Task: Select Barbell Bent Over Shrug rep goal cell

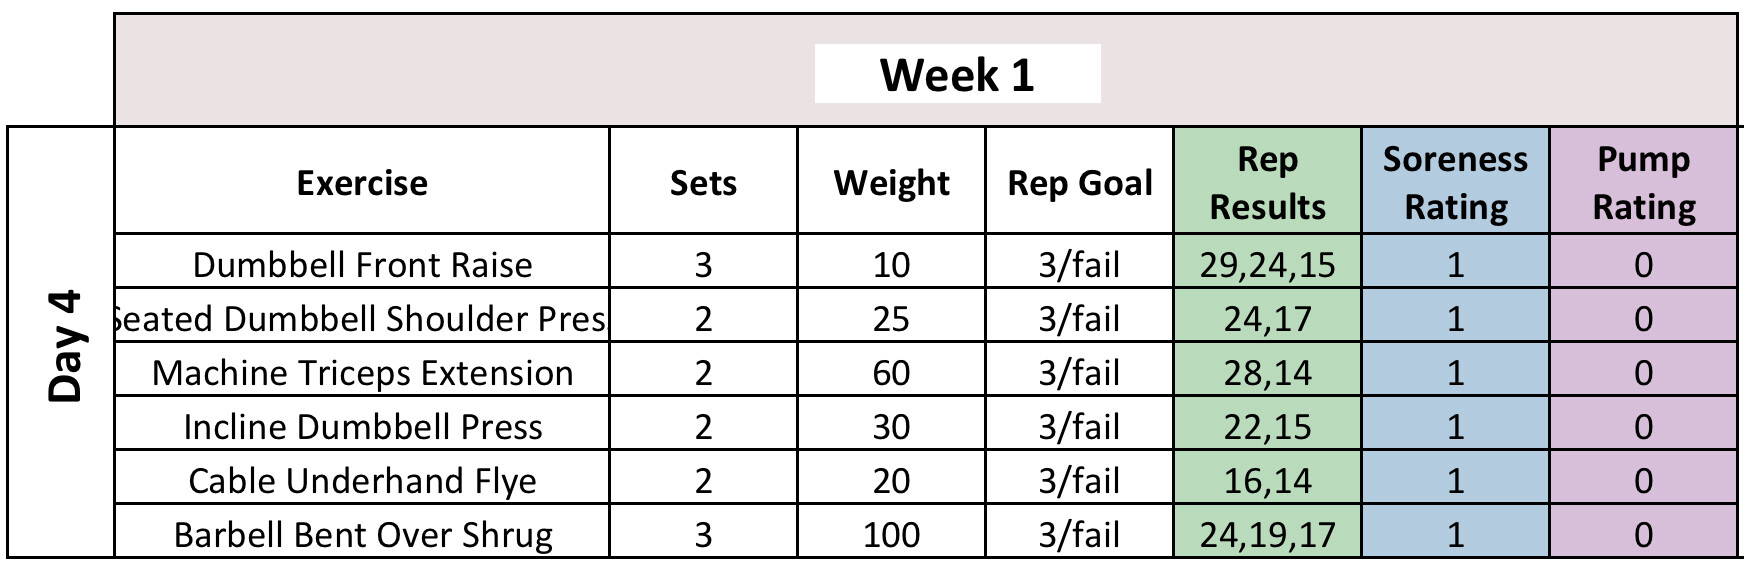Action: (x=1079, y=534)
